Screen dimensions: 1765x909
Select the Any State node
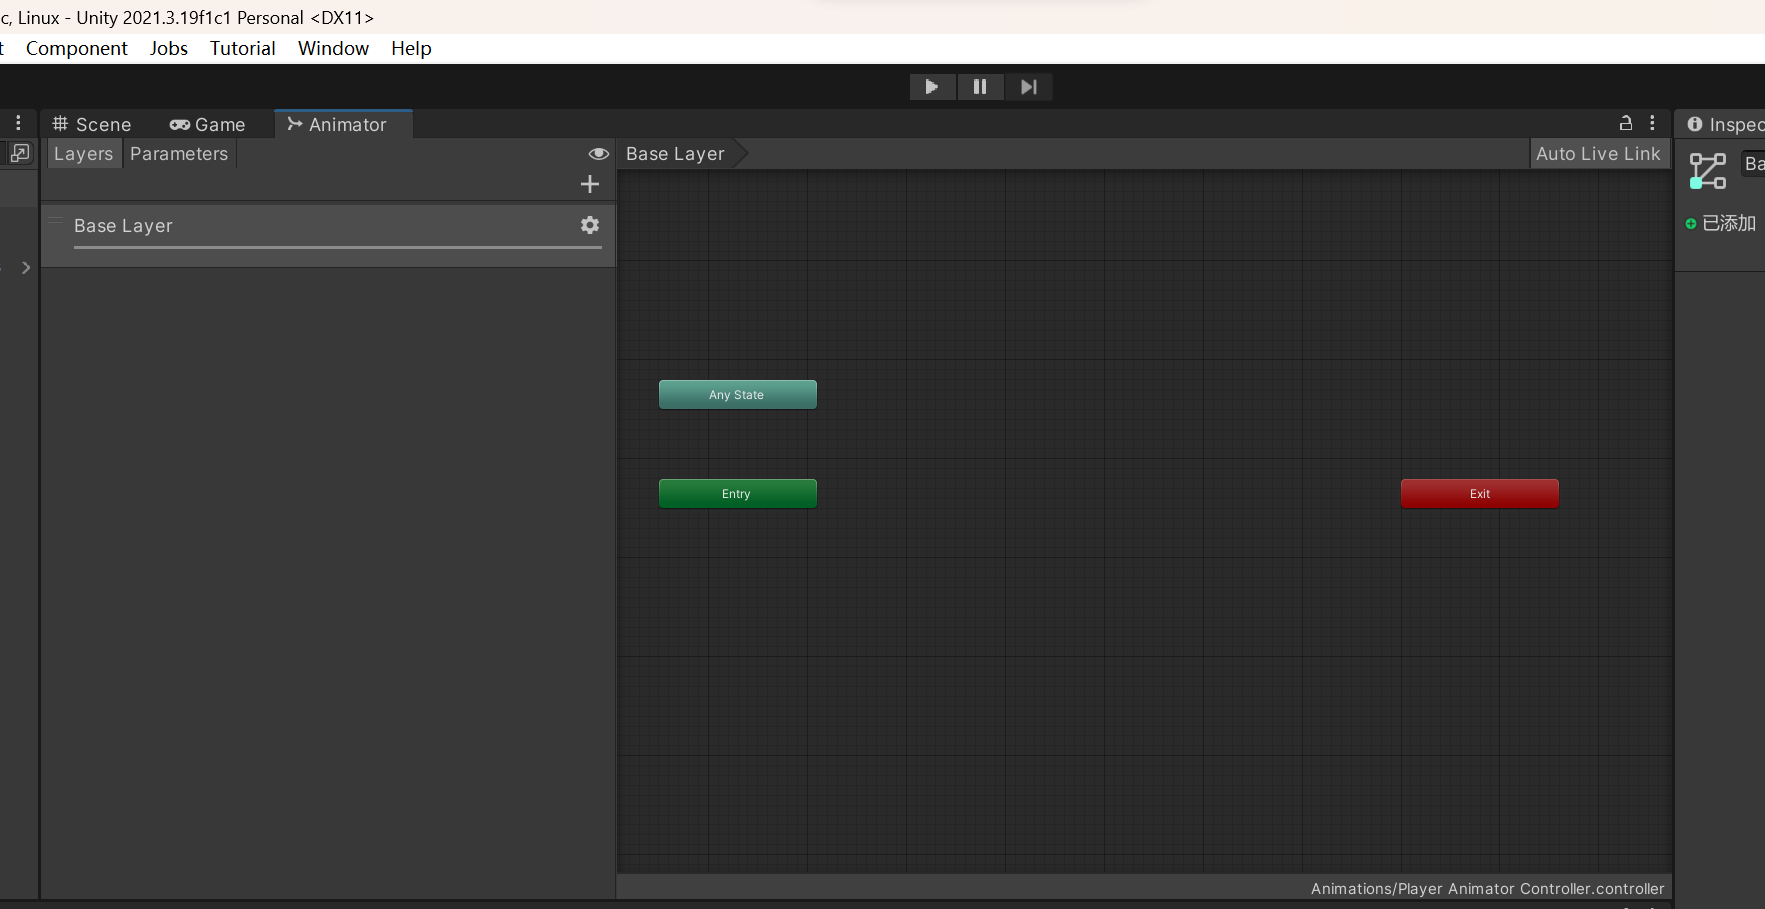pyautogui.click(x=738, y=394)
